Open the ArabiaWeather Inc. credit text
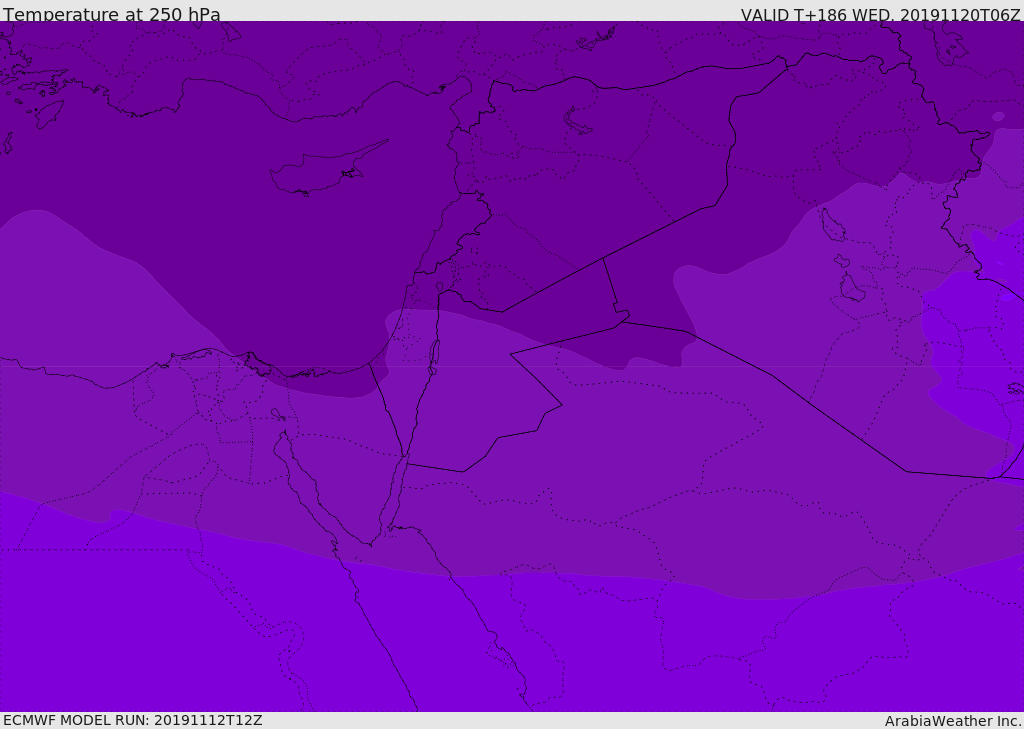This screenshot has width=1024, height=729. pos(953,721)
